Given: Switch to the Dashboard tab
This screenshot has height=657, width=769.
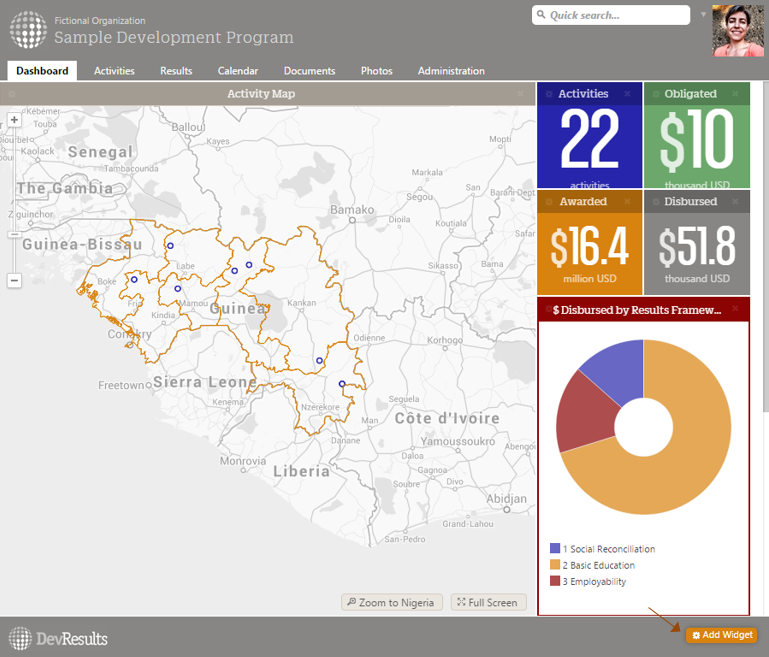Looking at the screenshot, I should (42, 71).
